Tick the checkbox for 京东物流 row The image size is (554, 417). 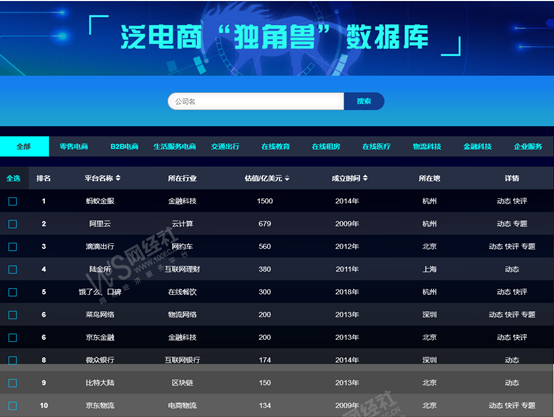(x=13, y=406)
